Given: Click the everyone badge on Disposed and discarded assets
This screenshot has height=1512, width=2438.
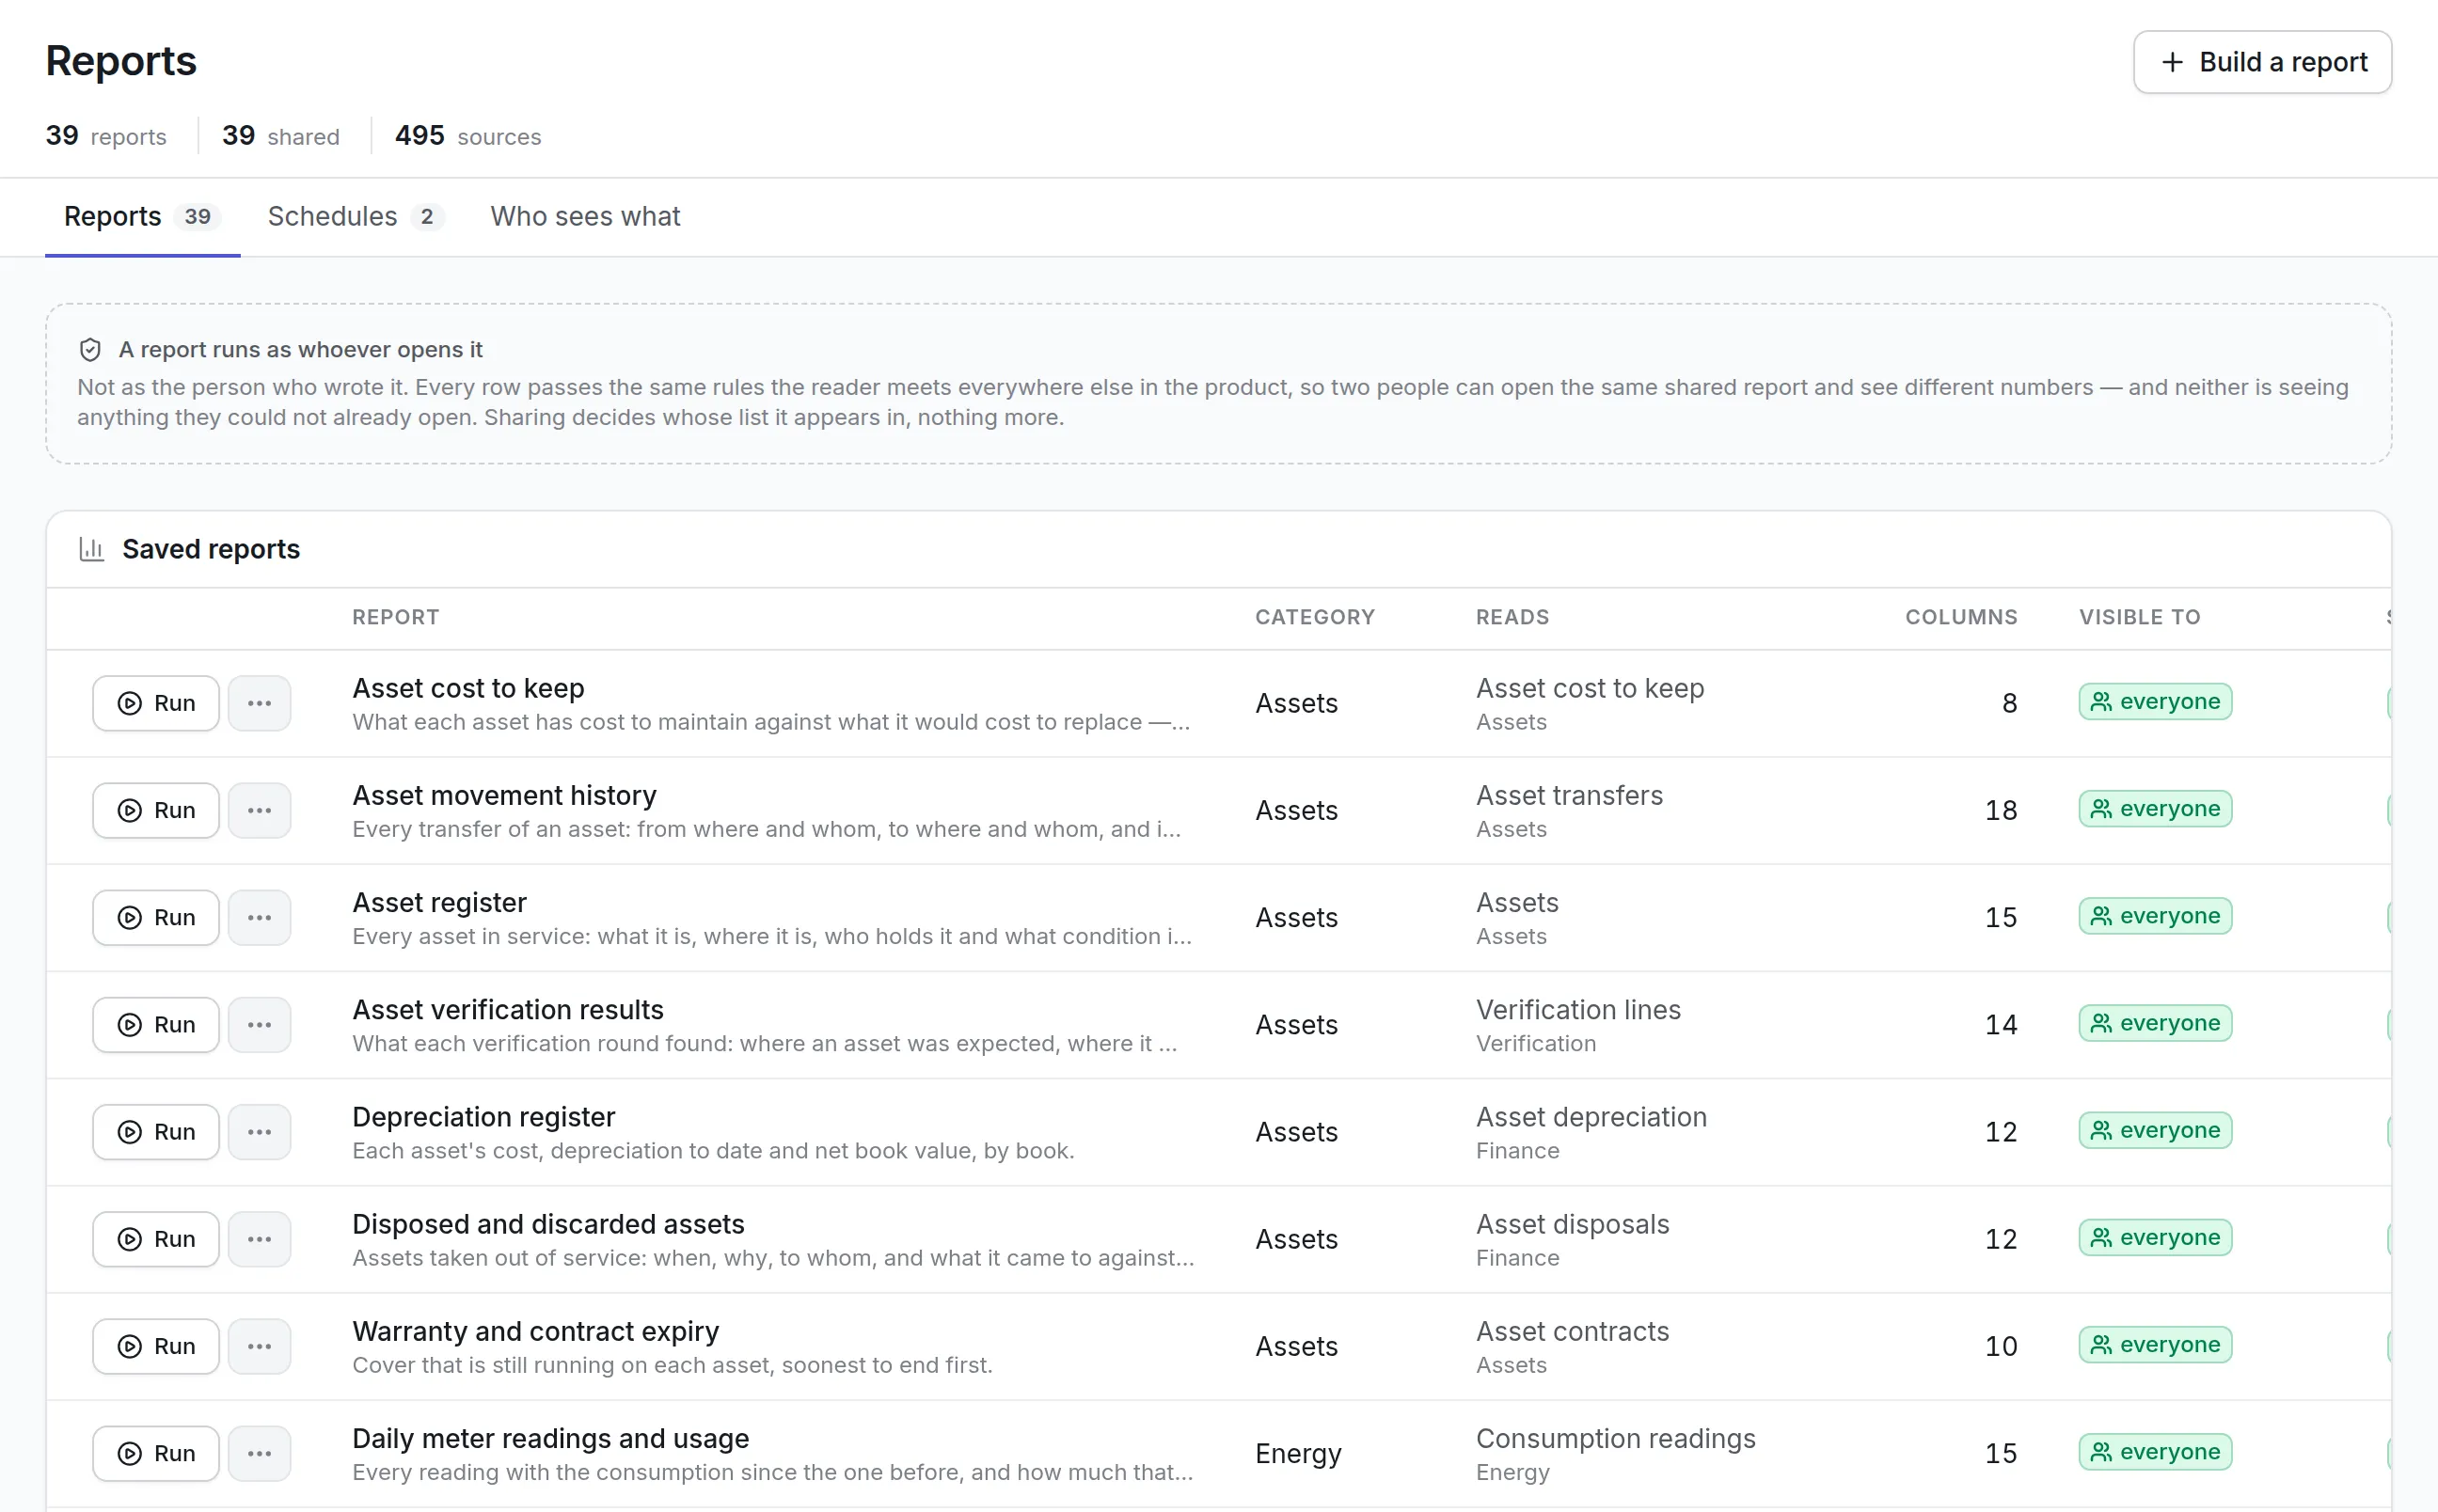Looking at the screenshot, I should click(2155, 1236).
